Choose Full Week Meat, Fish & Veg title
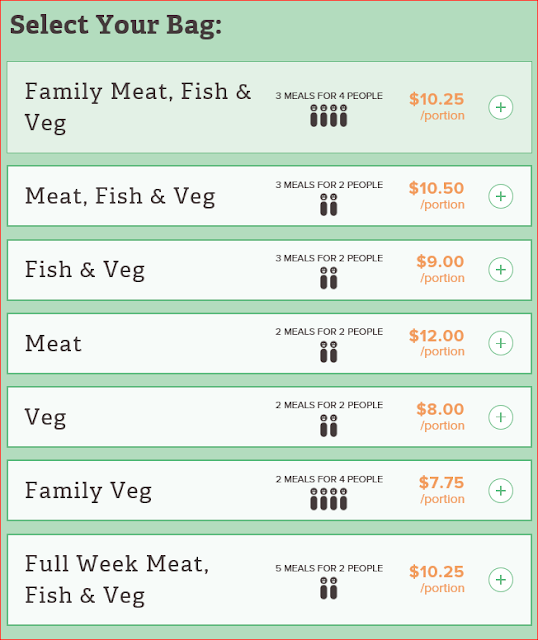 click(x=117, y=580)
